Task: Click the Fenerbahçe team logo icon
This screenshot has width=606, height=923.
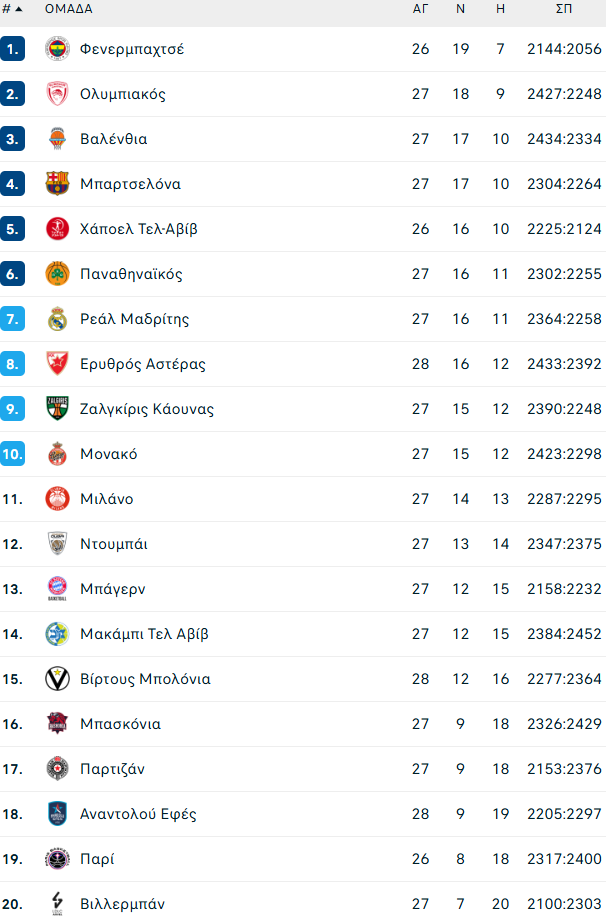Action: point(57,49)
